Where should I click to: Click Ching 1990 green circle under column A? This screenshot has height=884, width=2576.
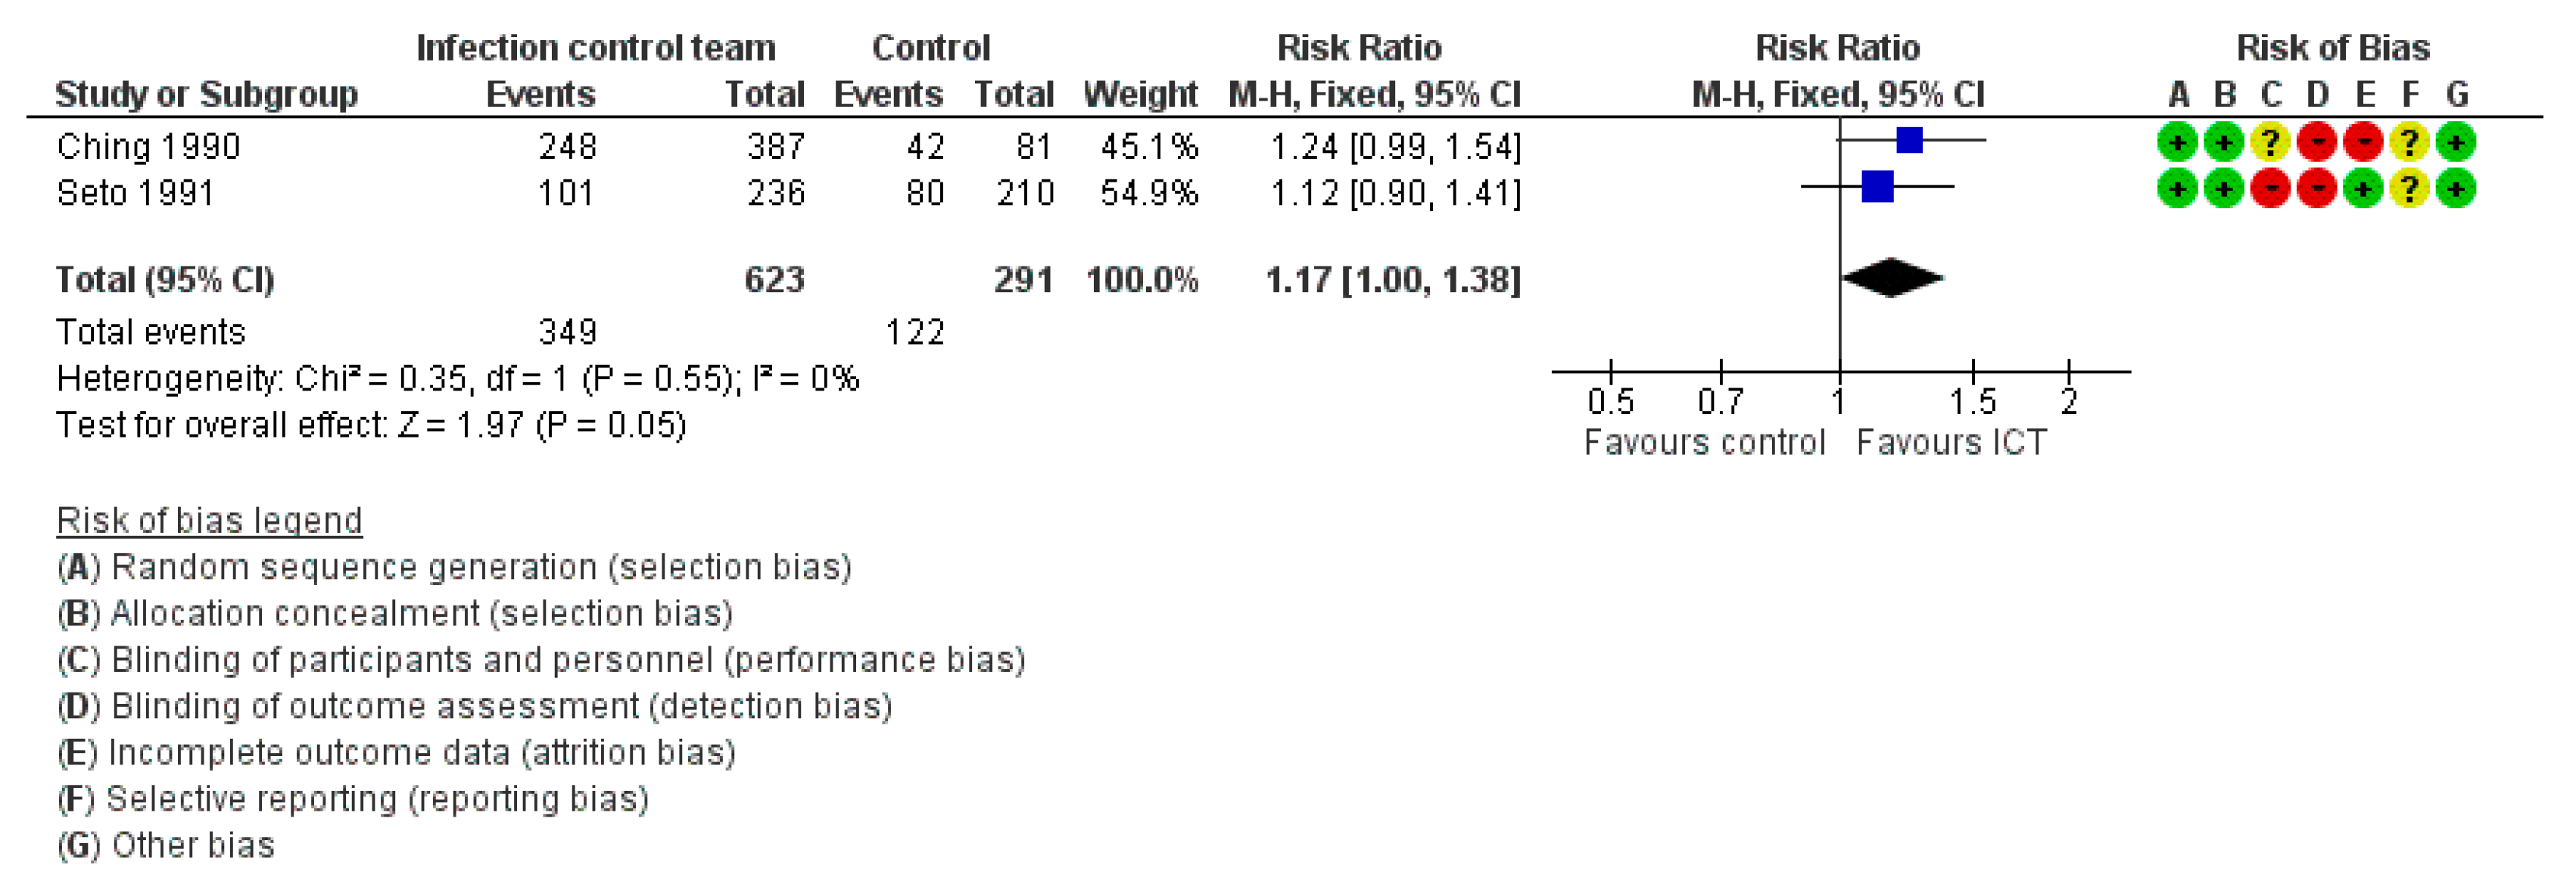click(x=2177, y=142)
